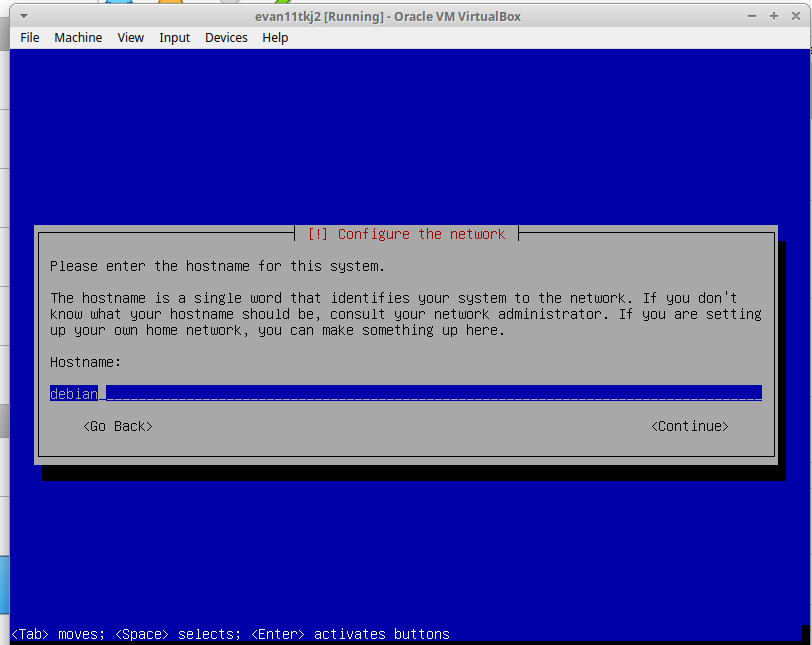Open the Help menu
The height and width of the screenshot is (645, 812).
click(x=275, y=38)
